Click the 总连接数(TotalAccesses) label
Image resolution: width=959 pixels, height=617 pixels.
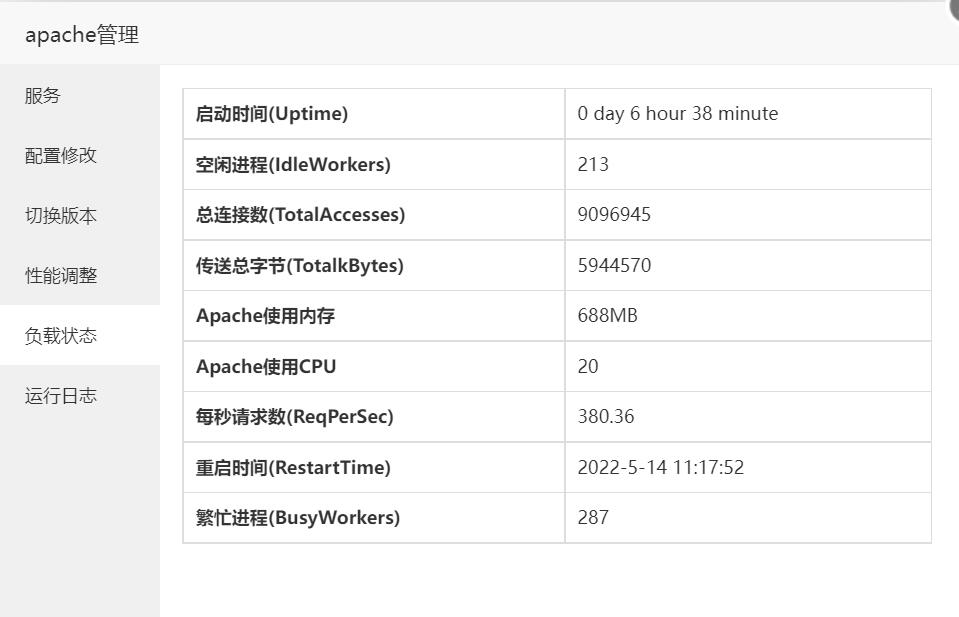click(300, 215)
